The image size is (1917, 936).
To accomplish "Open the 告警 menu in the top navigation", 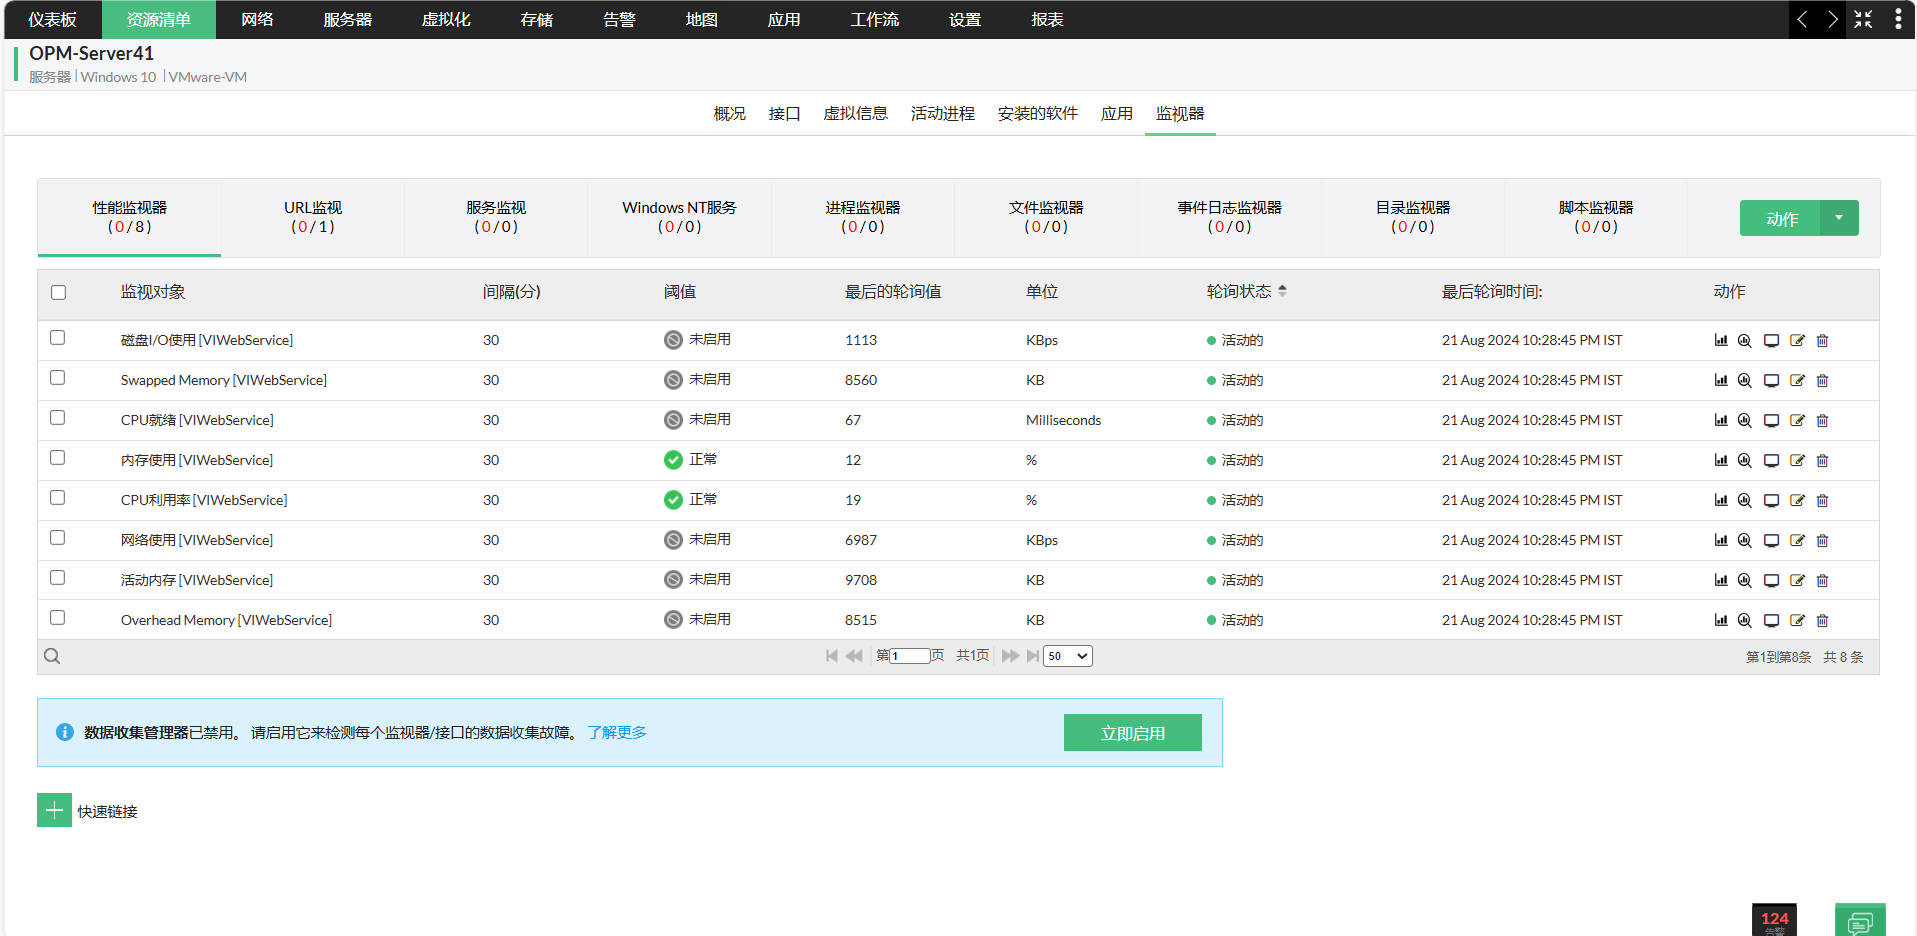I will (x=619, y=19).
